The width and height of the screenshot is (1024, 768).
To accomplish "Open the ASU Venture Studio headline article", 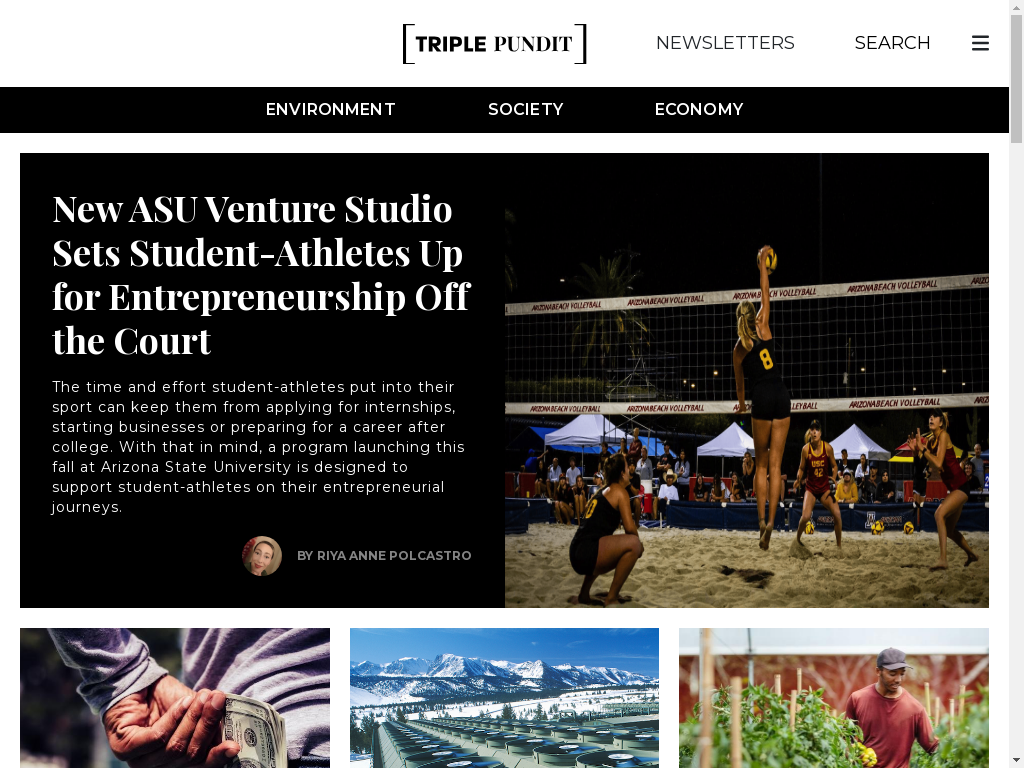I will coord(261,274).
